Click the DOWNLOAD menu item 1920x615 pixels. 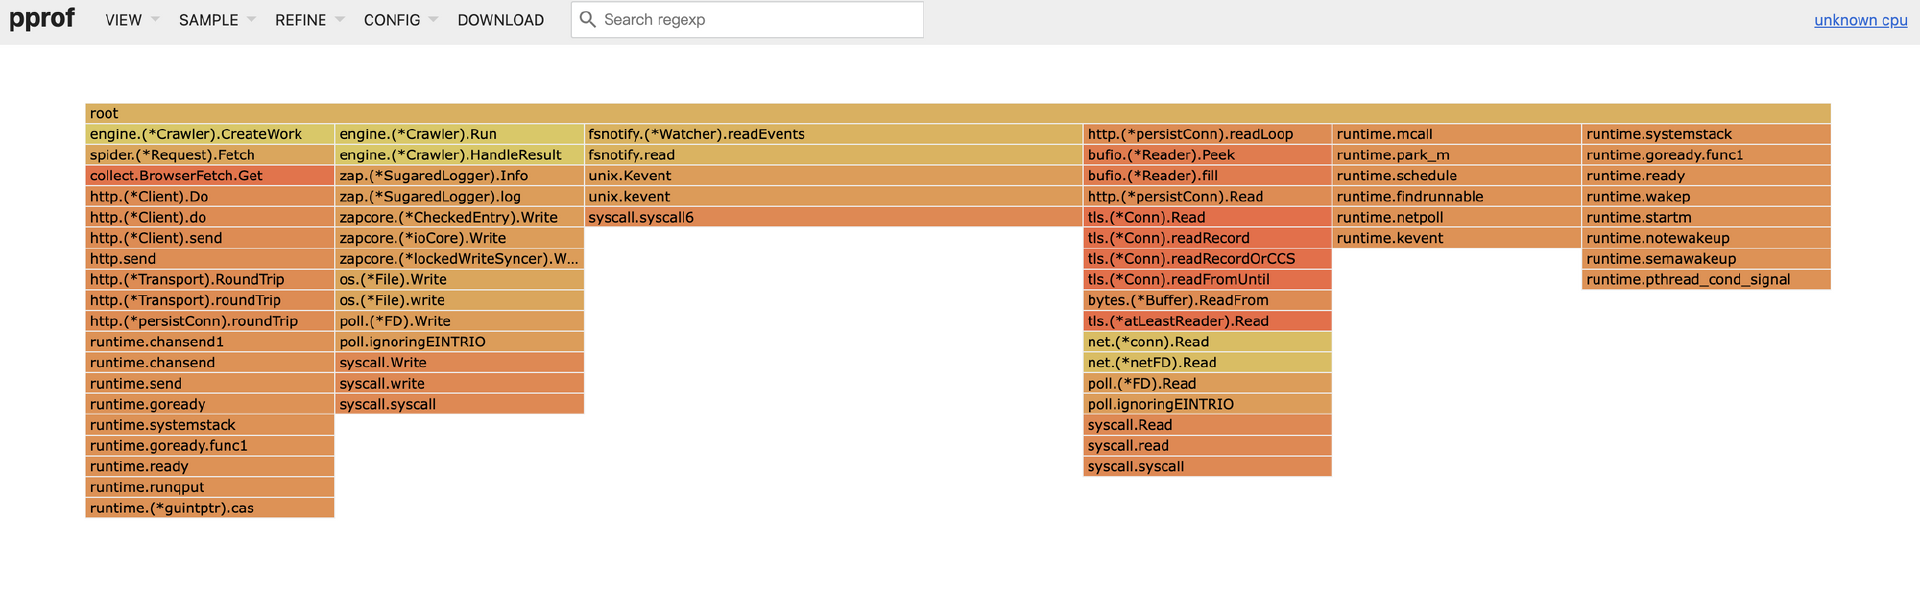coord(500,20)
